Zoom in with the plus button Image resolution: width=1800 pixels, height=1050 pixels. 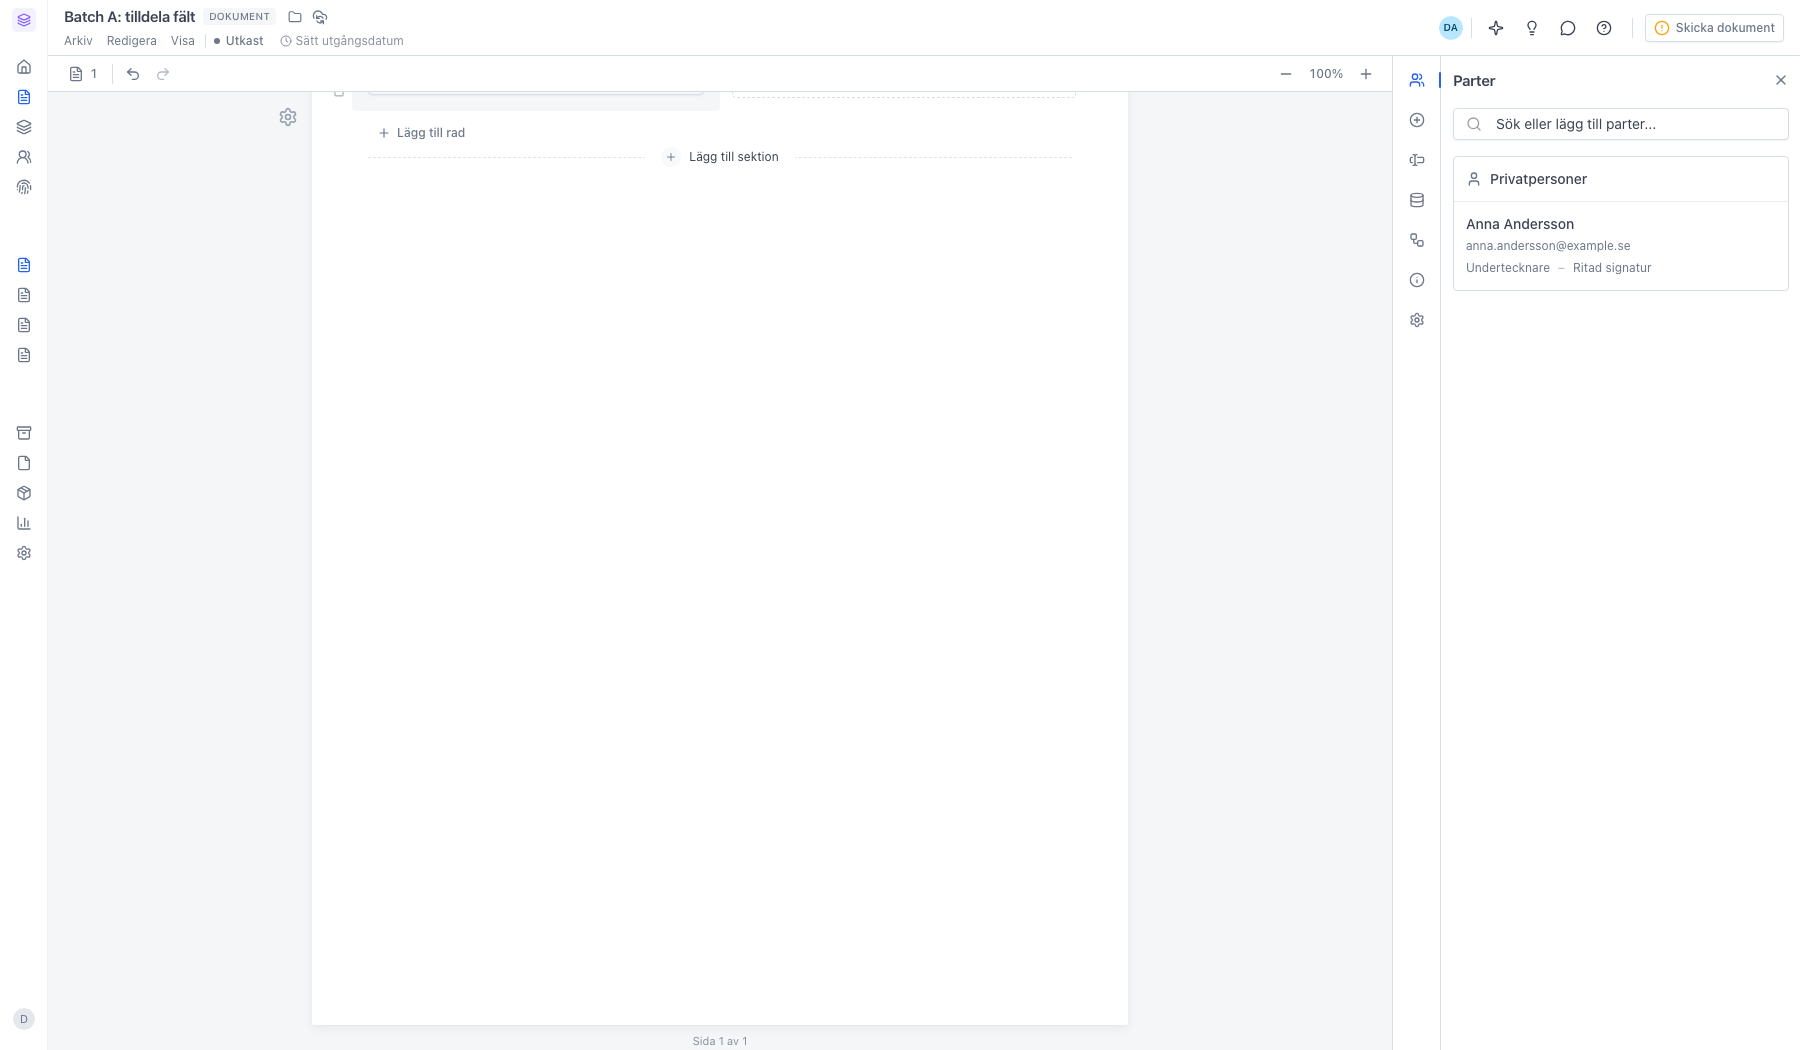pyautogui.click(x=1366, y=74)
